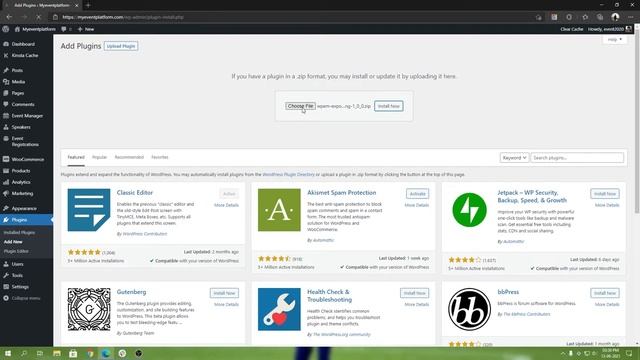This screenshot has width=640, height=360.
Task: Click the Upload Plugin button
Action: (x=121, y=46)
